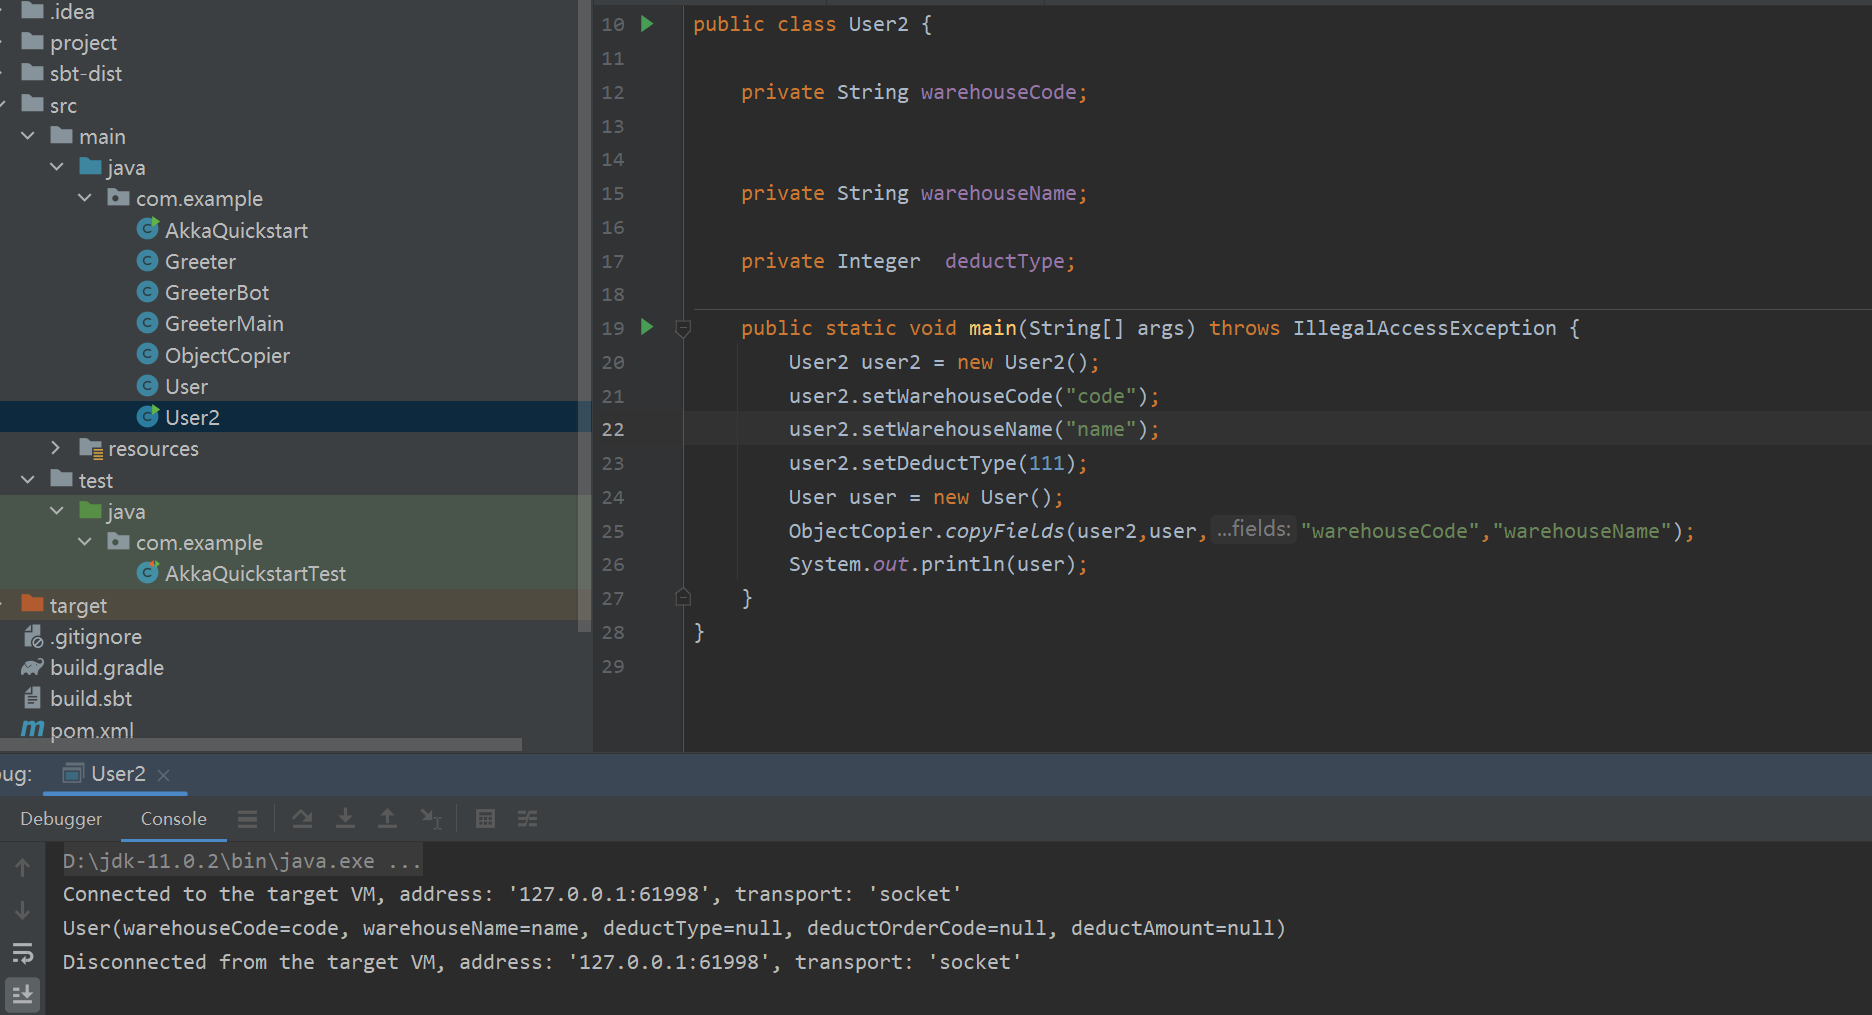The width and height of the screenshot is (1872, 1015).
Task: Click the jdk java.exe command line in console
Action: (242, 861)
